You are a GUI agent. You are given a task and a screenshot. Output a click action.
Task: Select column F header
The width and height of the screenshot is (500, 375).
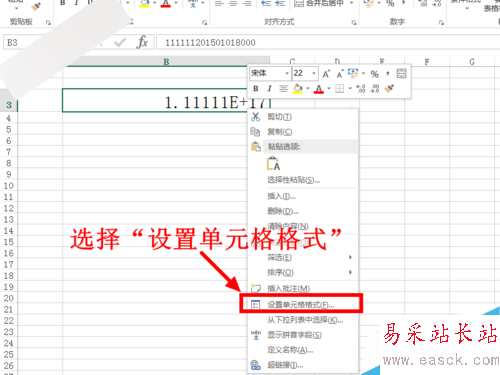tap(427, 62)
